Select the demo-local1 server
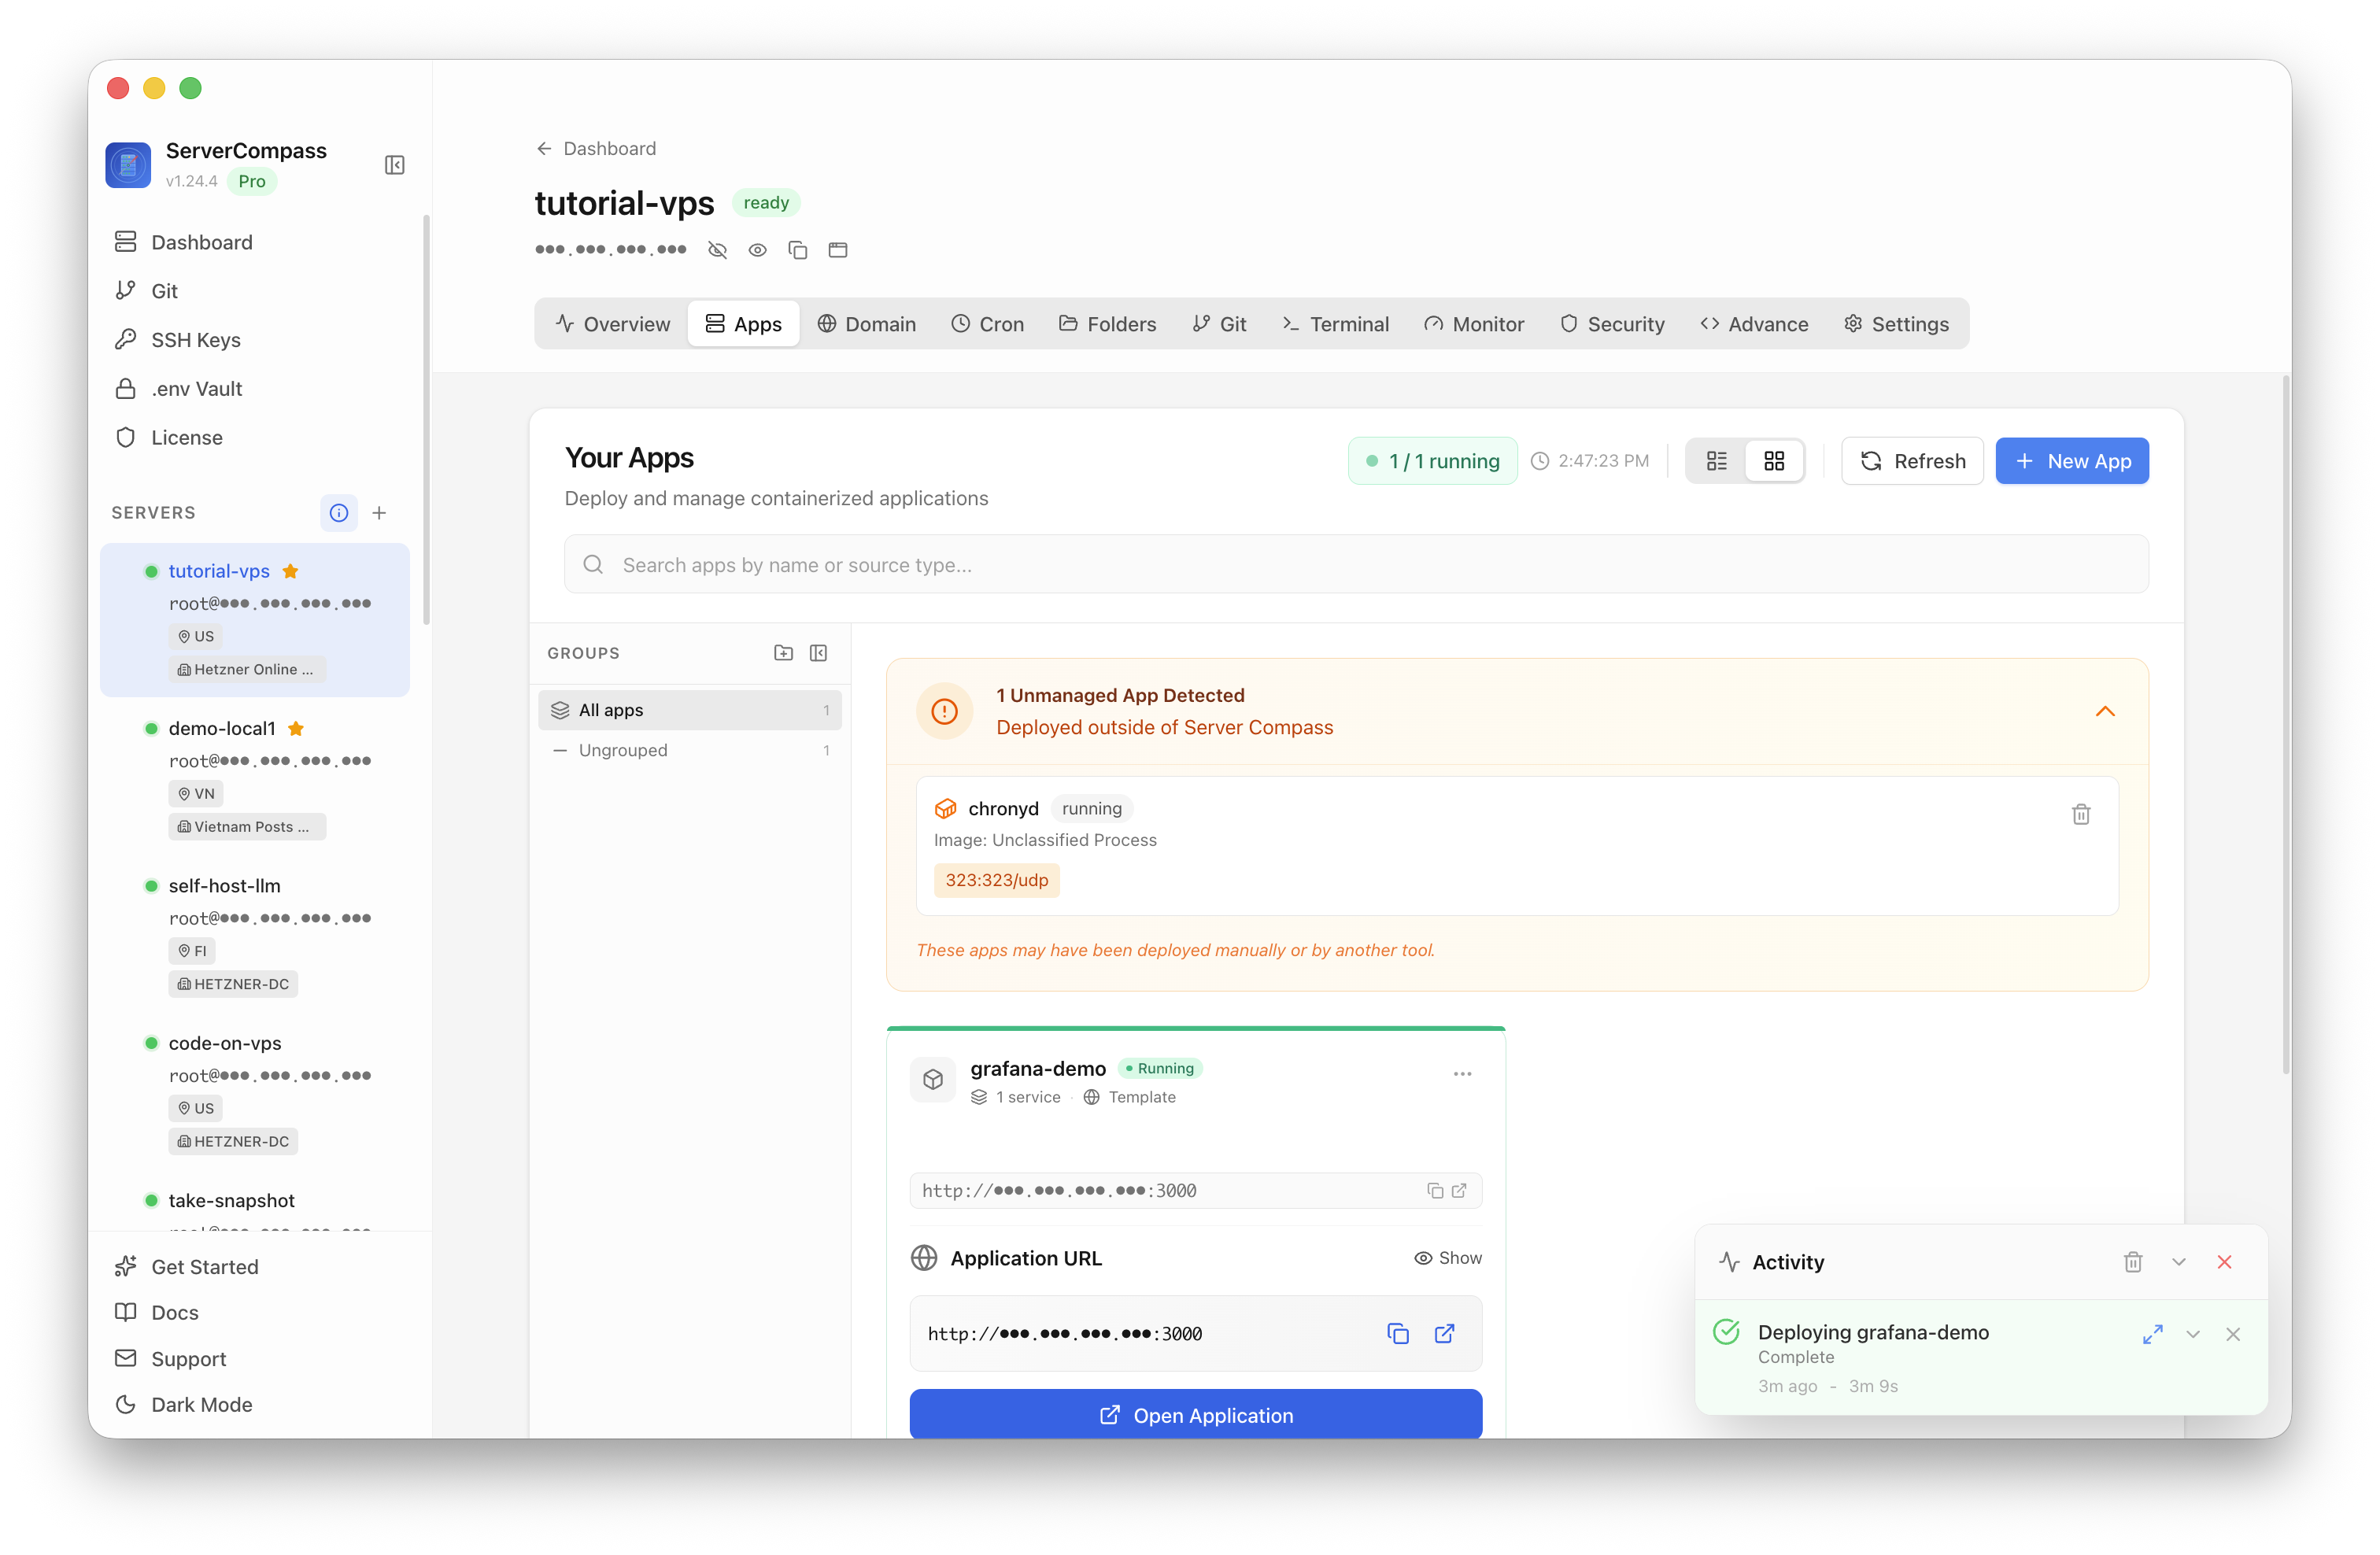The height and width of the screenshot is (1555, 2380). 255,777
